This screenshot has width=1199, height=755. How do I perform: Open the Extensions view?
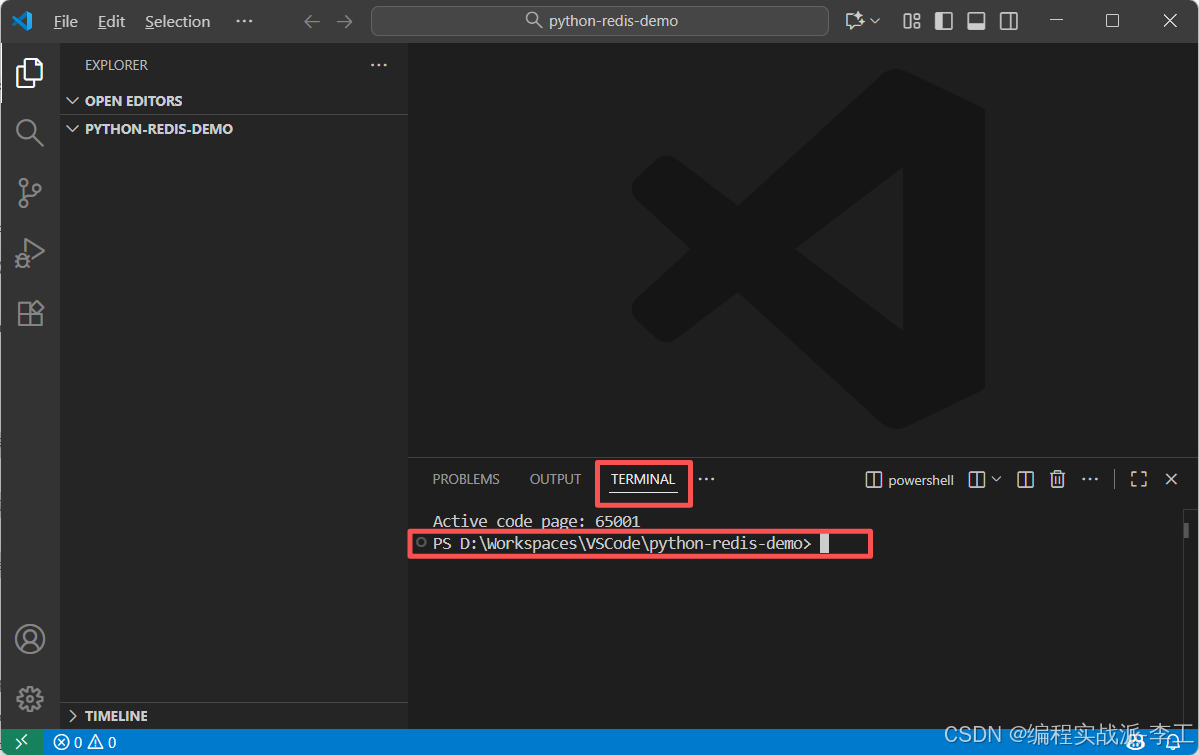pos(30,313)
